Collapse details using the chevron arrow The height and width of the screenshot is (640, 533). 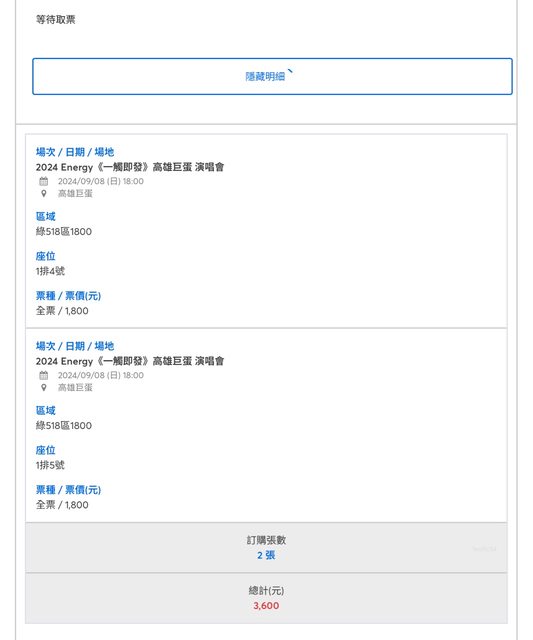290,72
